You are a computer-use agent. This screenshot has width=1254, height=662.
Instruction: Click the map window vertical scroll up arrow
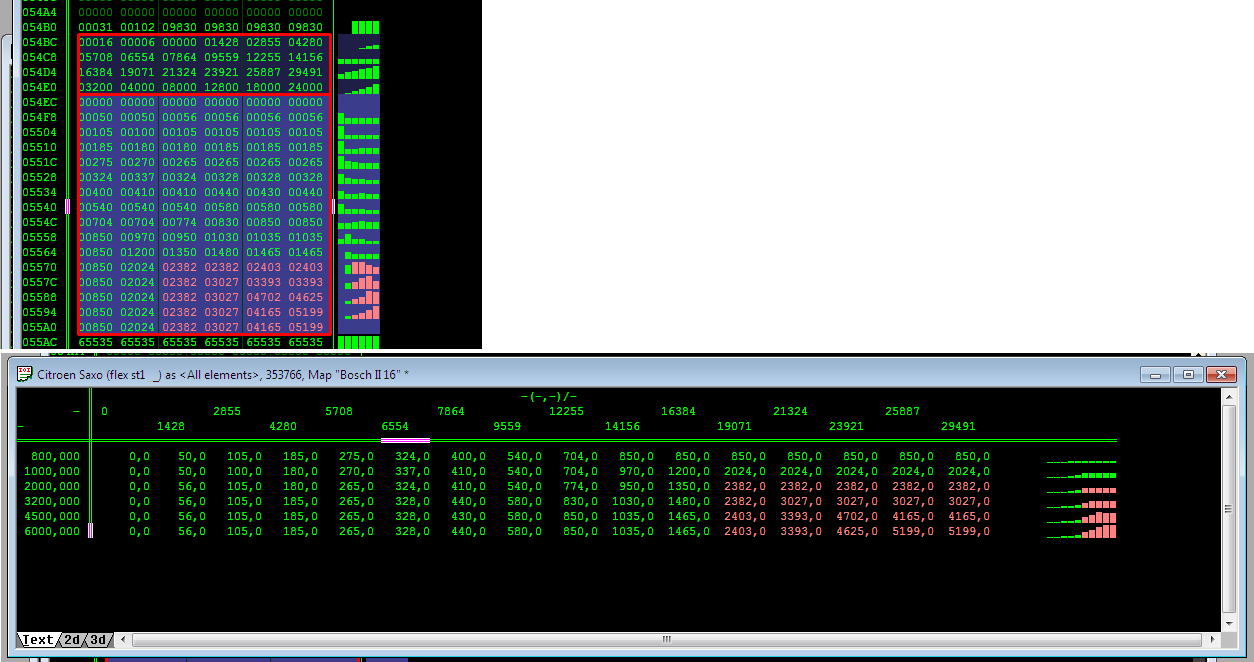pyautogui.click(x=1229, y=397)
